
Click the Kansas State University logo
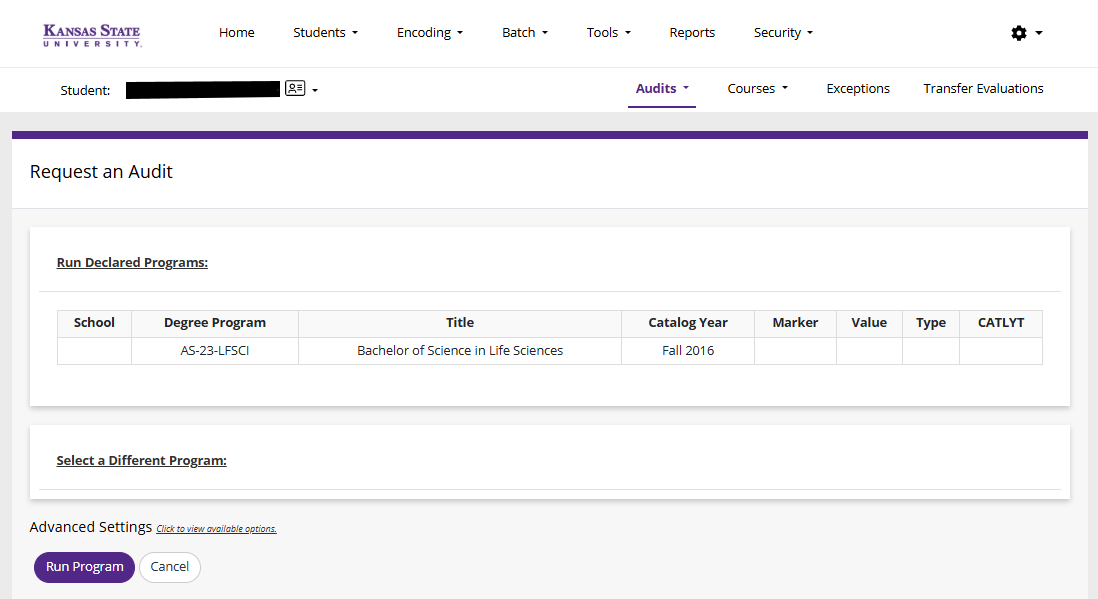(x=92, y=35)
